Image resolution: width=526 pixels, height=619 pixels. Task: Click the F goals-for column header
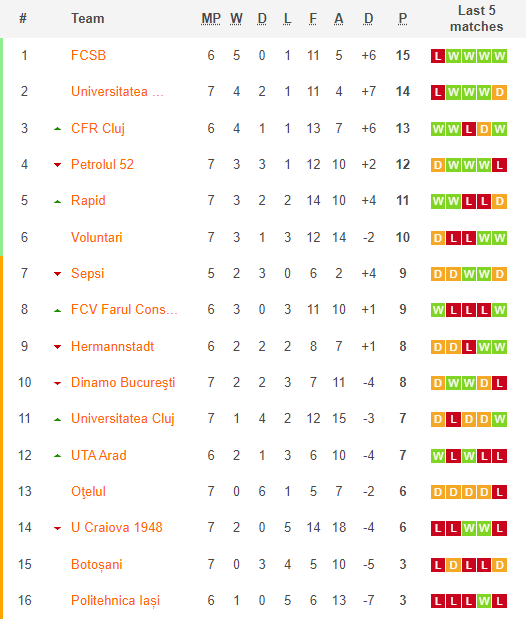point(313,19)
